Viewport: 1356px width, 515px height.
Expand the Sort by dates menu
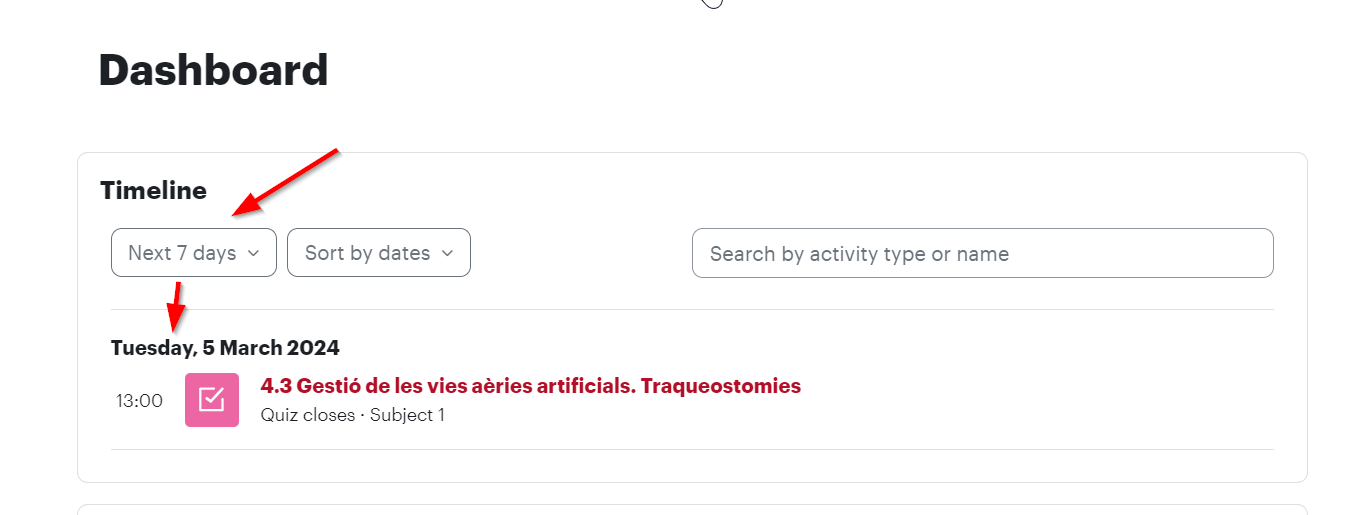tap(379, 253)
